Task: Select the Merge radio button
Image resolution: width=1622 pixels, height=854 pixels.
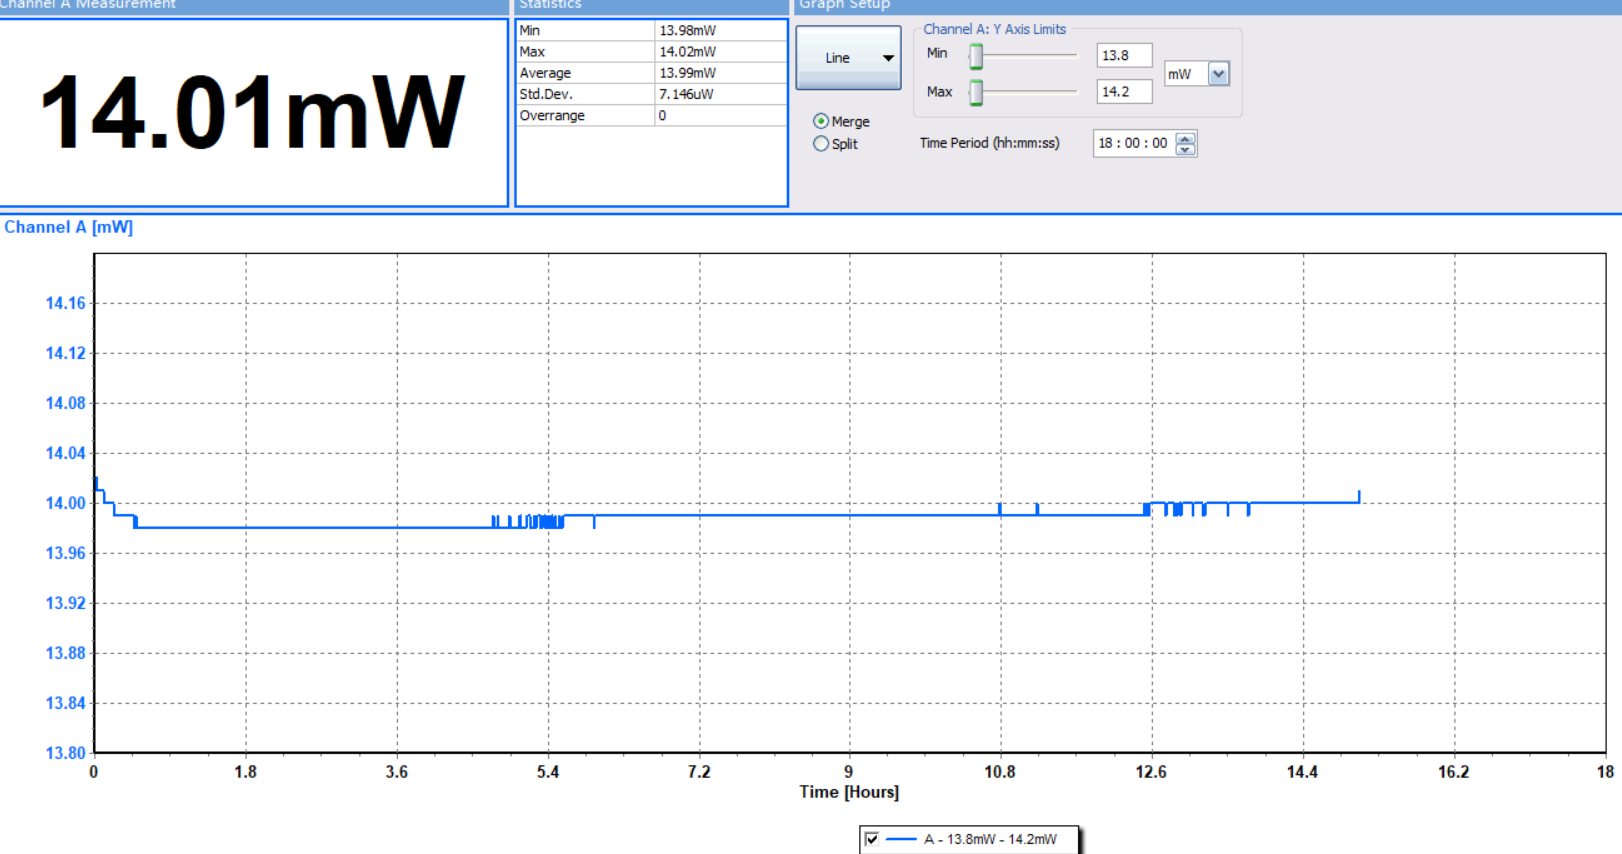Action: pyautogui.click(x=821, y=121)
